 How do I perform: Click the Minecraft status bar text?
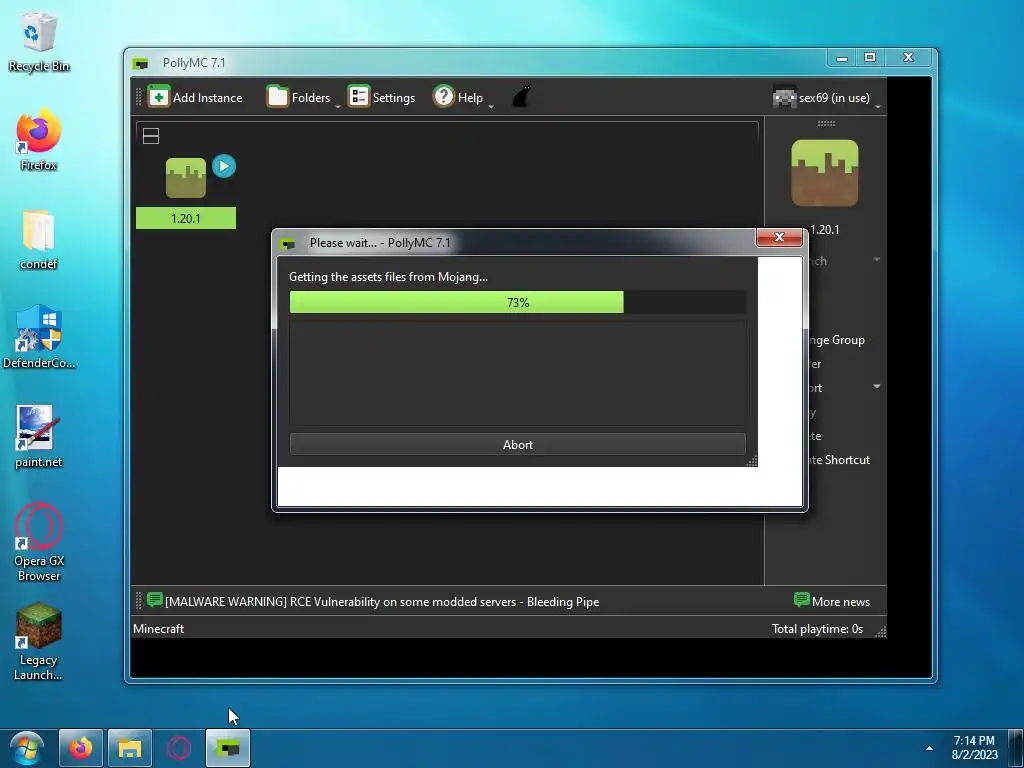pos(159,629)
